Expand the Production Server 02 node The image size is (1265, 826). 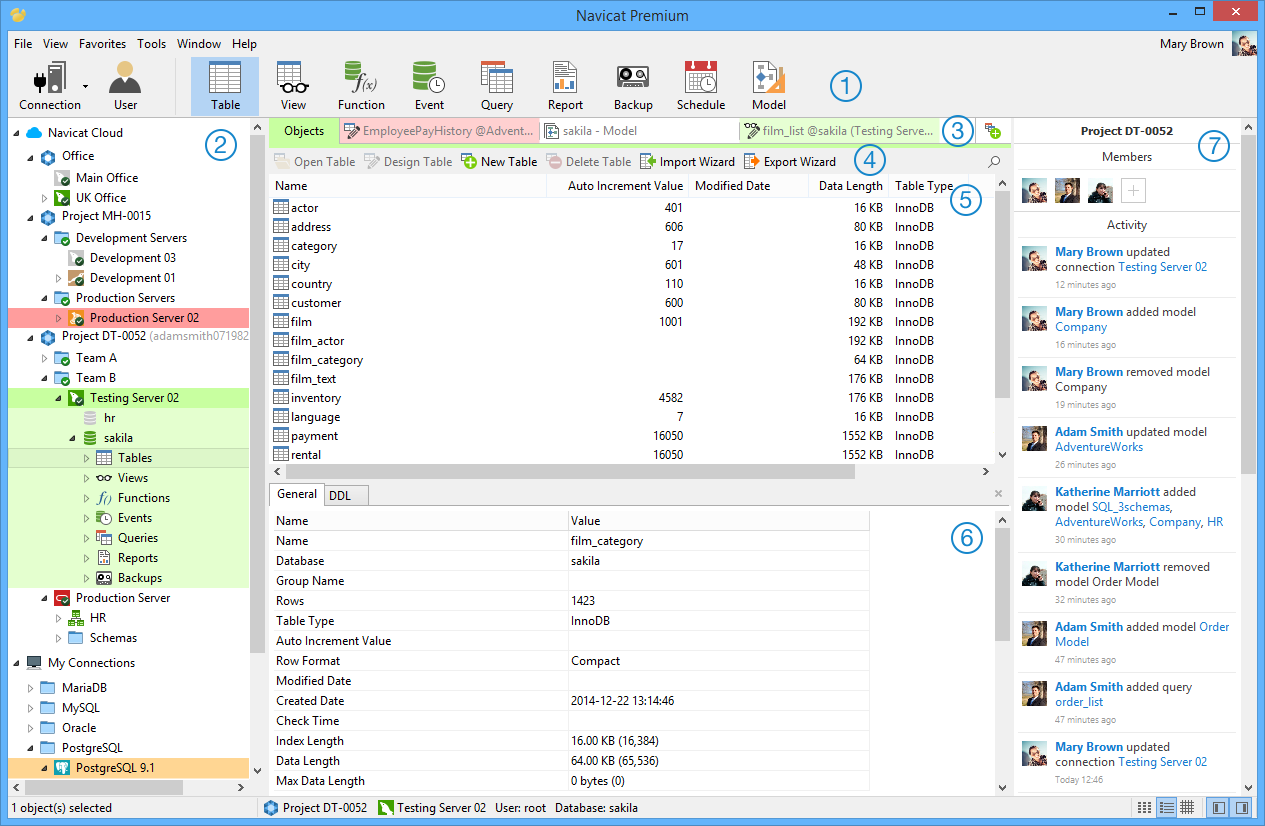58,318
